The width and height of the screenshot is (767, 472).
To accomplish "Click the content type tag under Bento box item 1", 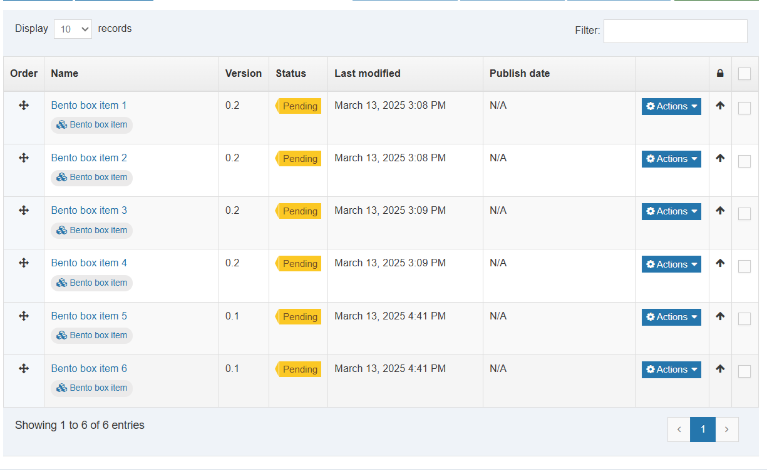I will pos(91,125).
